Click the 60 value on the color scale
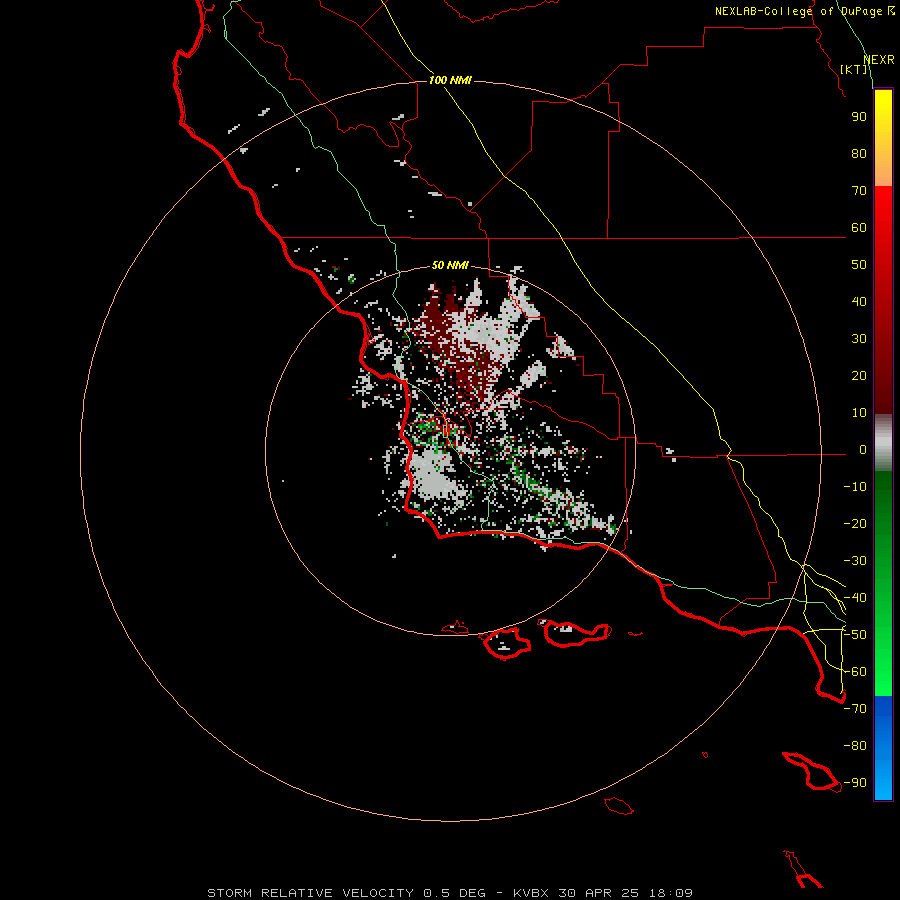900x900 pixels. coord(859,227)
